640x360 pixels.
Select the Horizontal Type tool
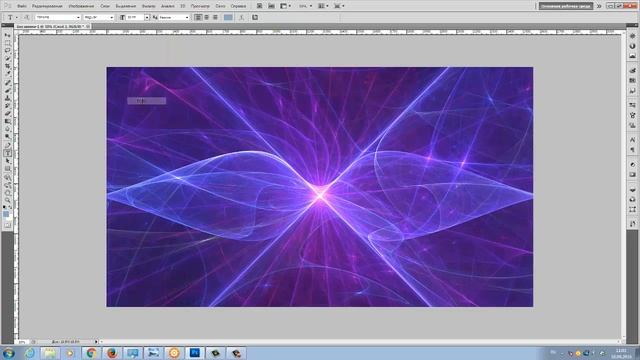pos(7,153)
